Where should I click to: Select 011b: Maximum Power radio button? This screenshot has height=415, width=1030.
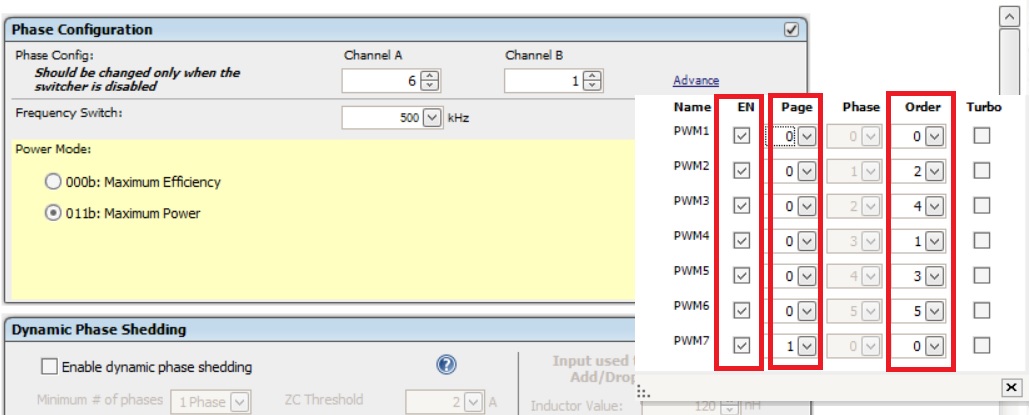[52, 213]
